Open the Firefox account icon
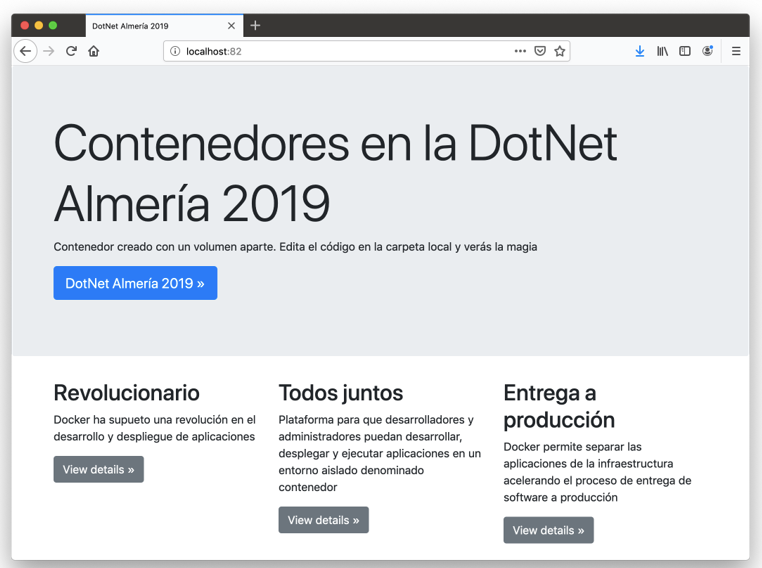The image size is (762, 568). pos(708,51)
